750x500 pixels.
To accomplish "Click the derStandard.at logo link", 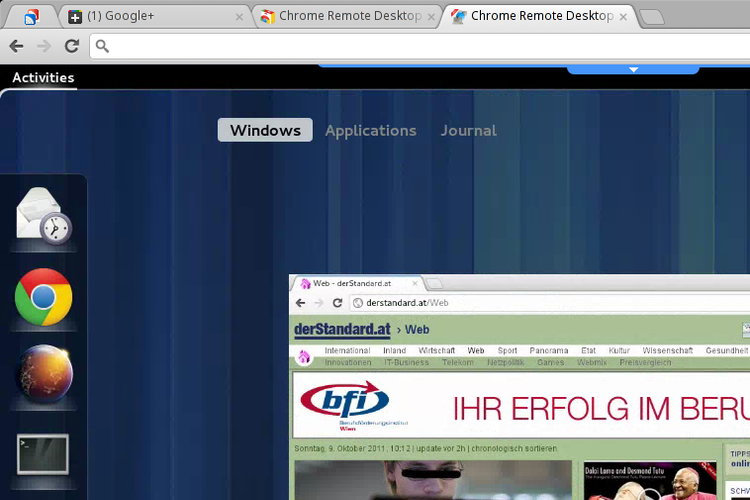I will click(x=341, y=329).
